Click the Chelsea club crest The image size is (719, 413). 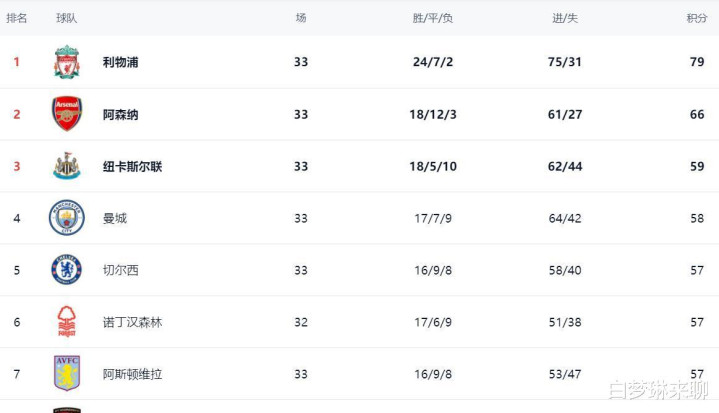(x=67, y=270)
